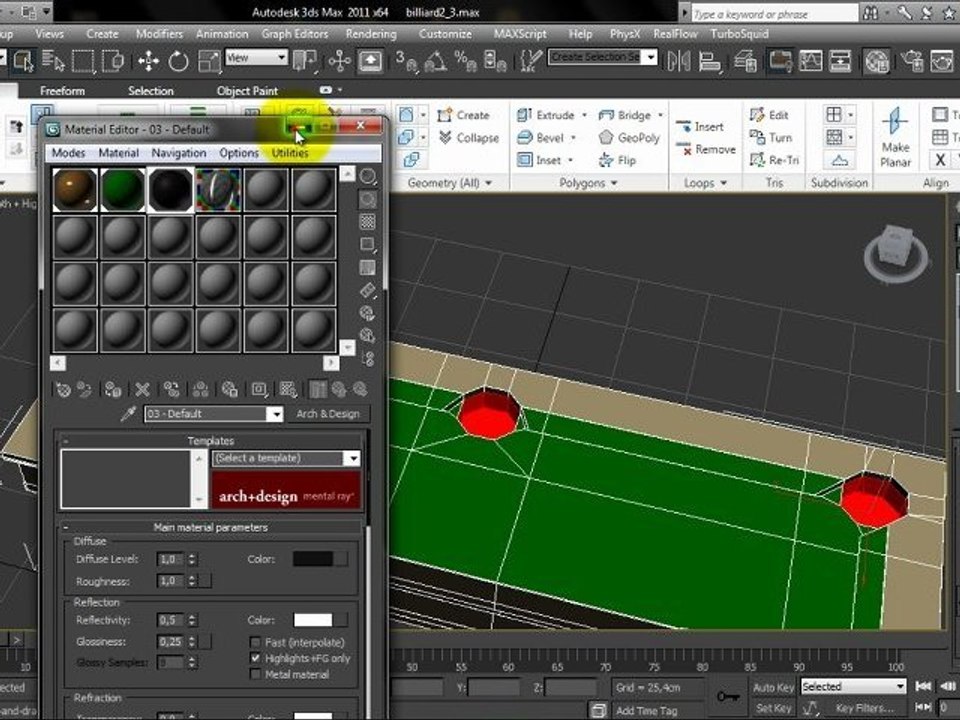
Task: Select the Move tool in main toolbar
Action: pyautogui.click(x=149, y=61)
